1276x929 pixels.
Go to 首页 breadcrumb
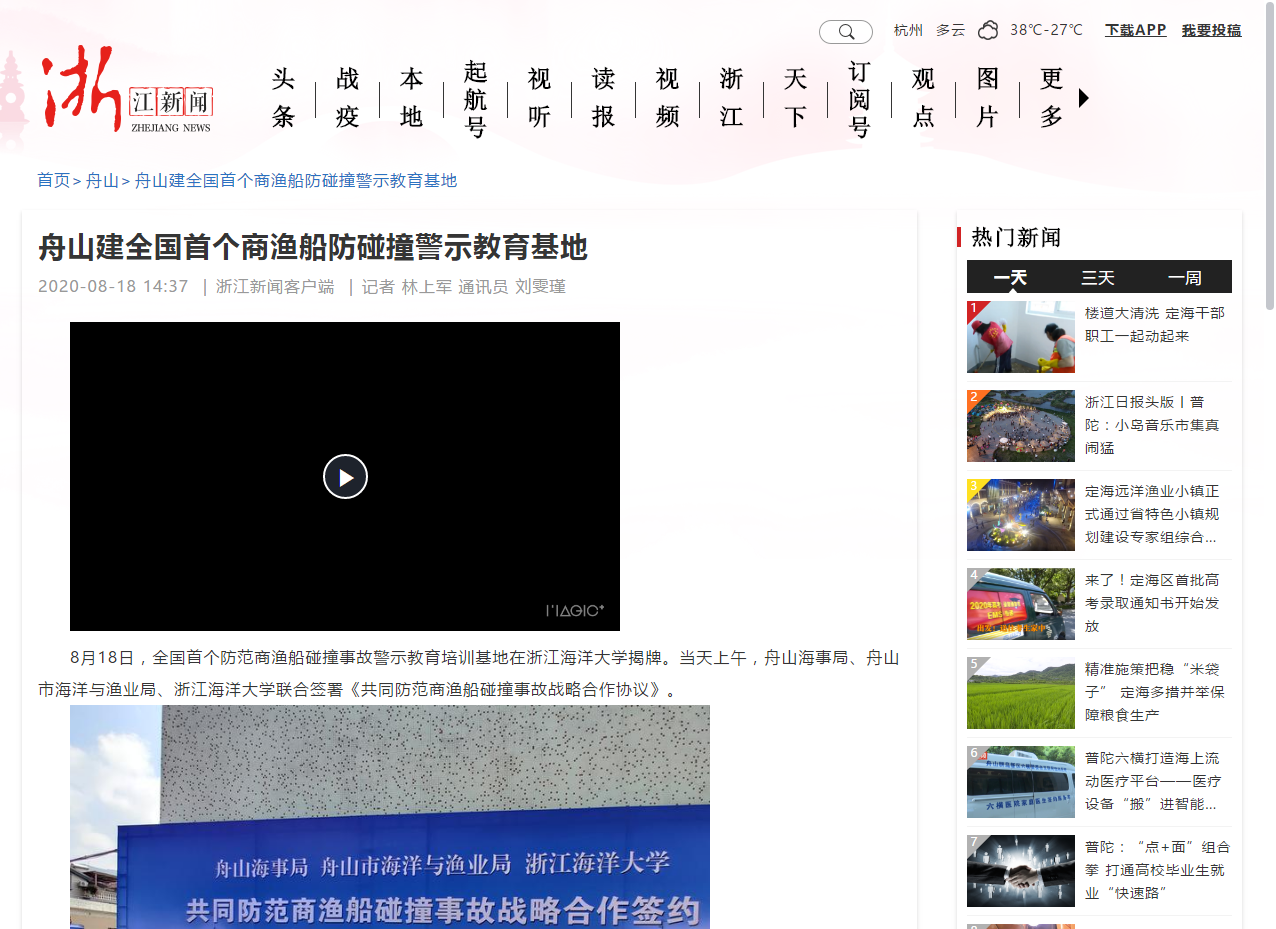pyautogui.click(x=54, y=180)
